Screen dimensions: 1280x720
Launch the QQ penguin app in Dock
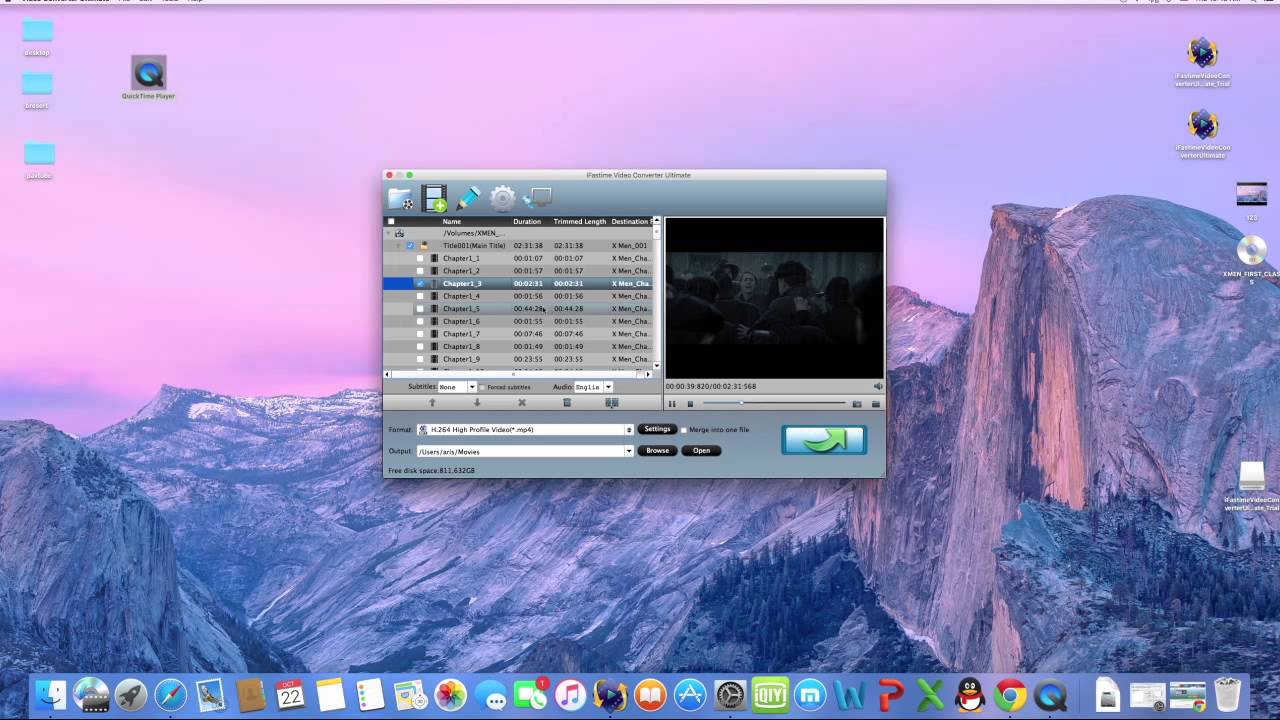[x=970, y=695]
